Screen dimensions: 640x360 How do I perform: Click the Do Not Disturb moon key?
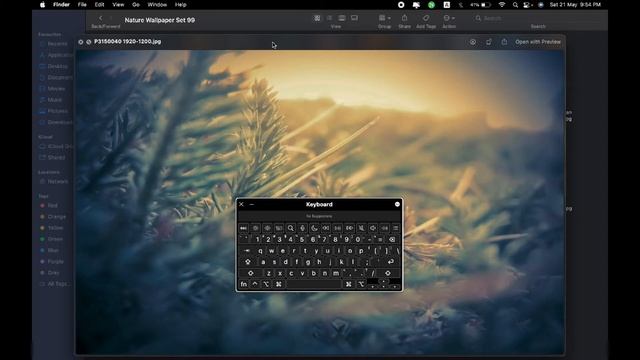[x=314, y=228]
